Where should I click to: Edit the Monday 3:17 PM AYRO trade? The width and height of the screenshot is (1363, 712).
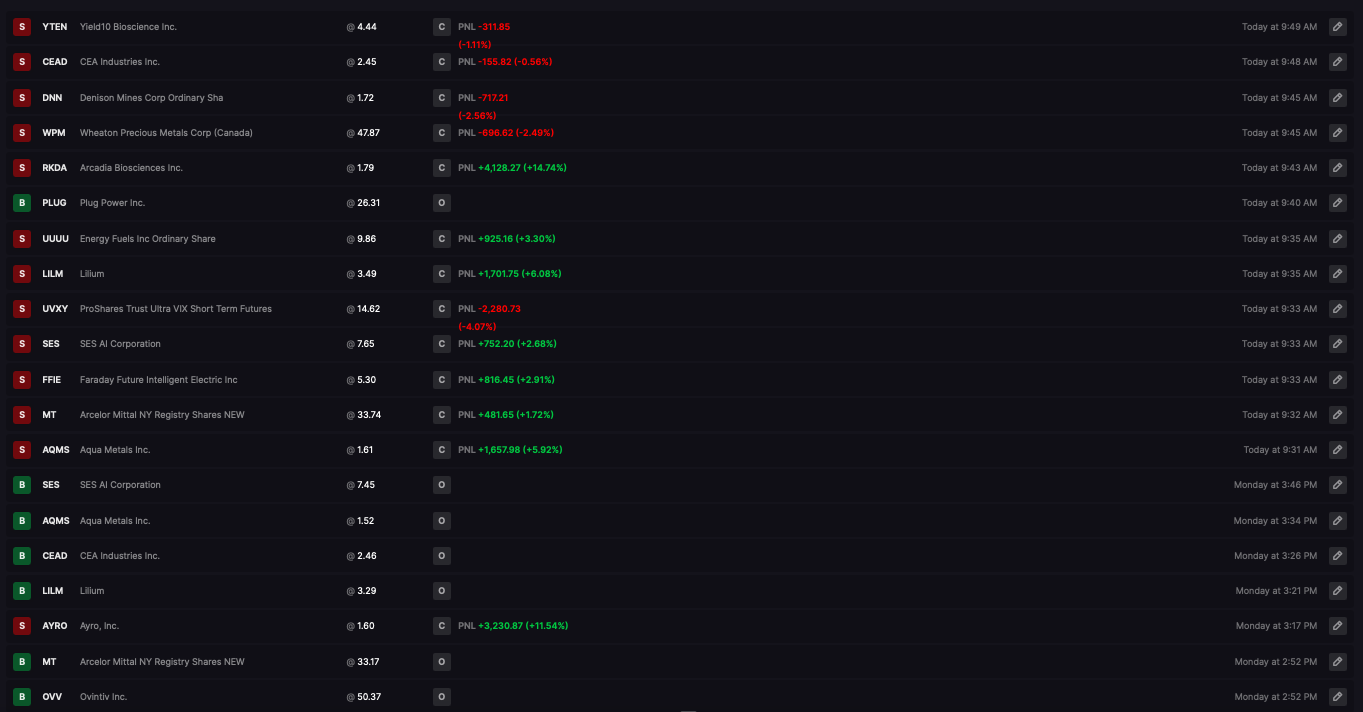(1337, 626)
